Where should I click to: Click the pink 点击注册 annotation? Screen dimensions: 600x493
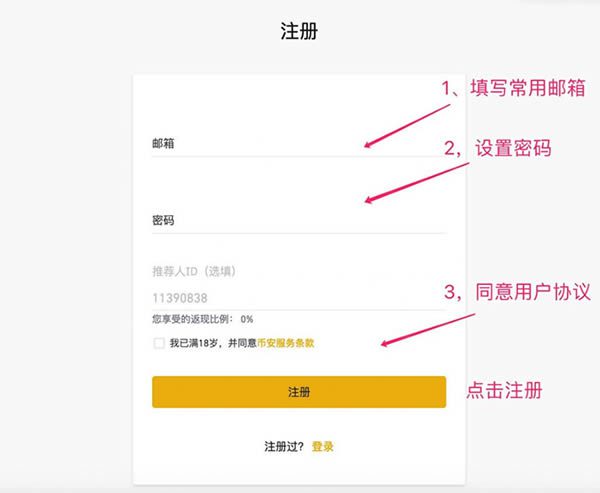click(x=504, y=390)
